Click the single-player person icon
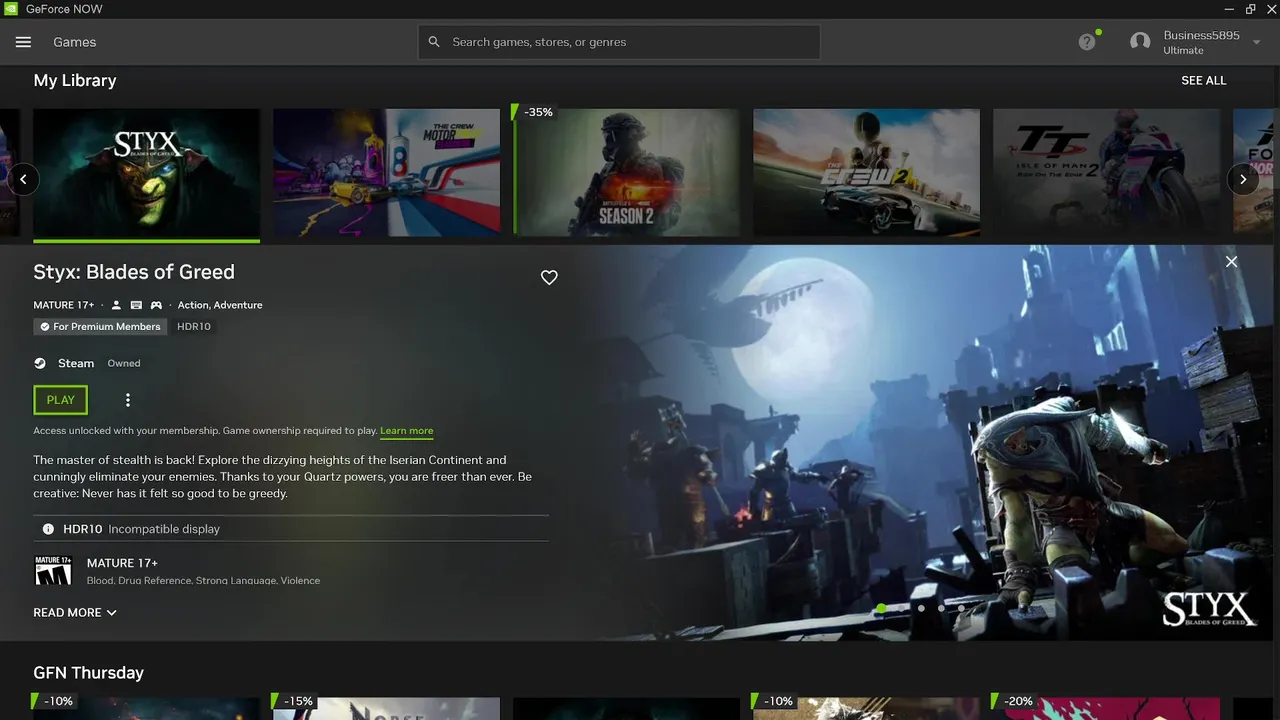 tap(116, 305)
